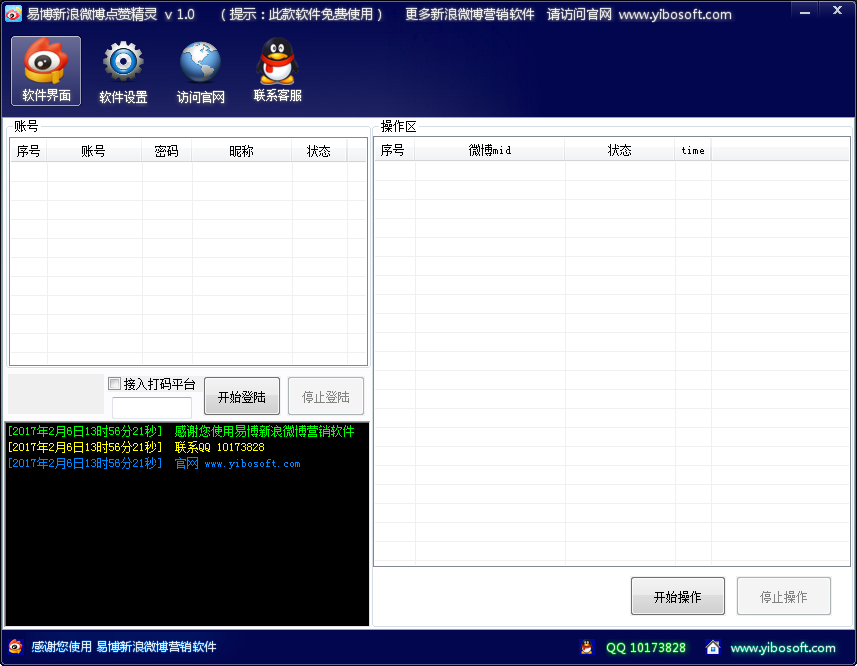Click the 昵称 column header
The width and height of the screenshot is (857, 666).
[x=241, y=151]
